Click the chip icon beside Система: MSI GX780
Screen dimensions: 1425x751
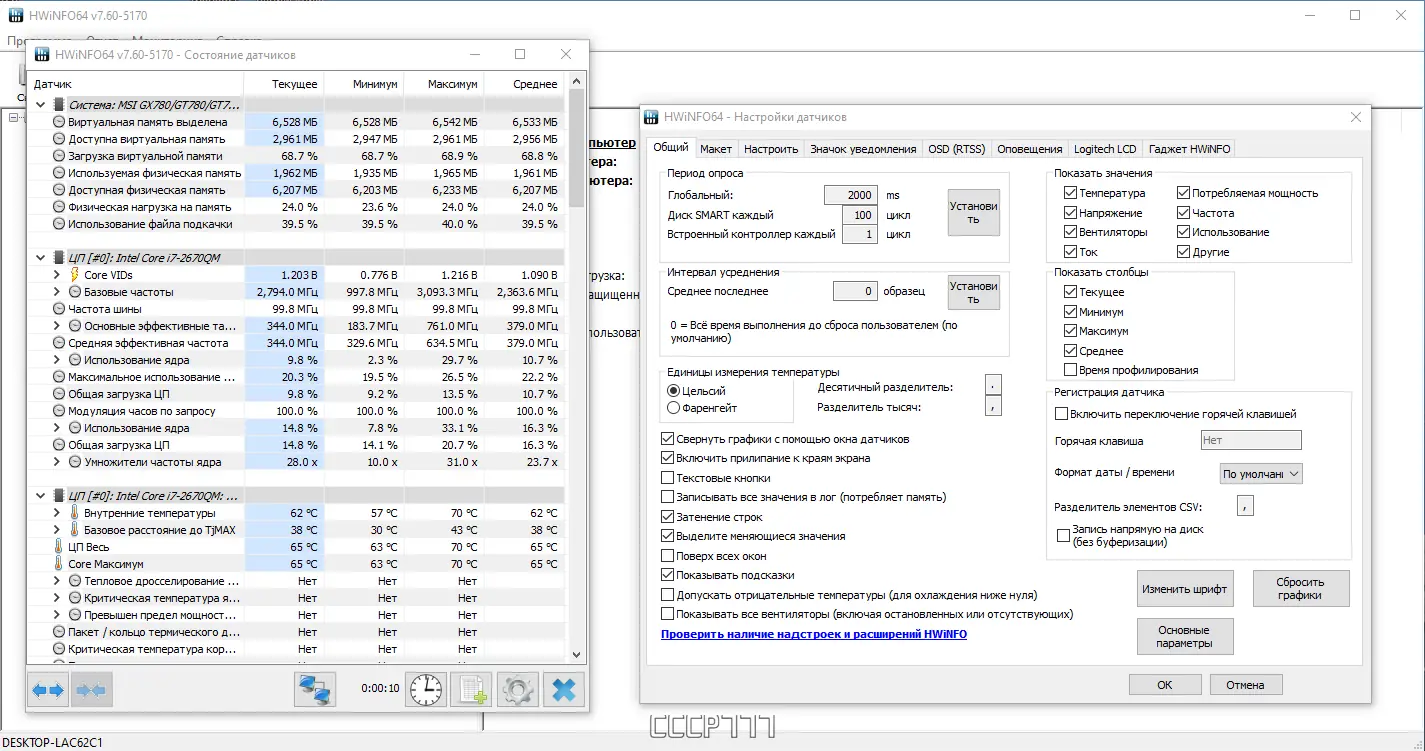click(59, 105)
